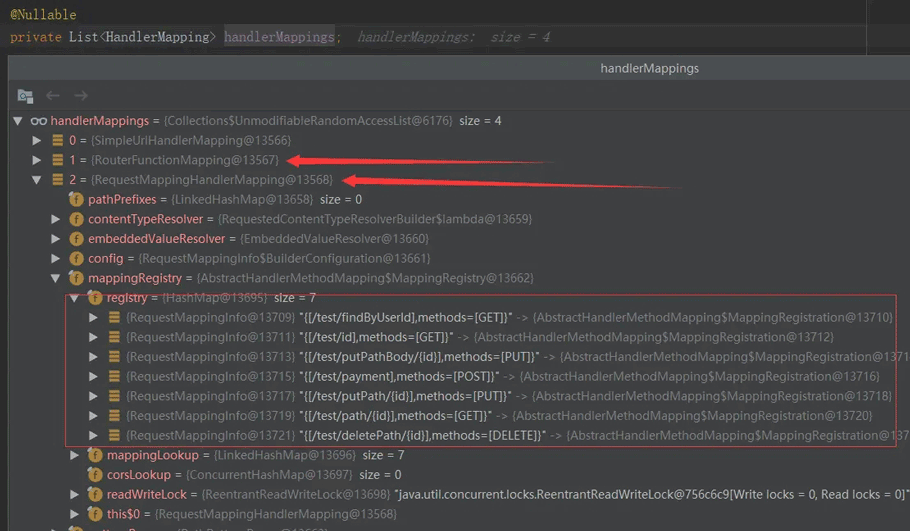Image resolution: width=910 pixels, height=531 pixels.
Task: Expand the this$0 field
Action: [x=74, y=514]
